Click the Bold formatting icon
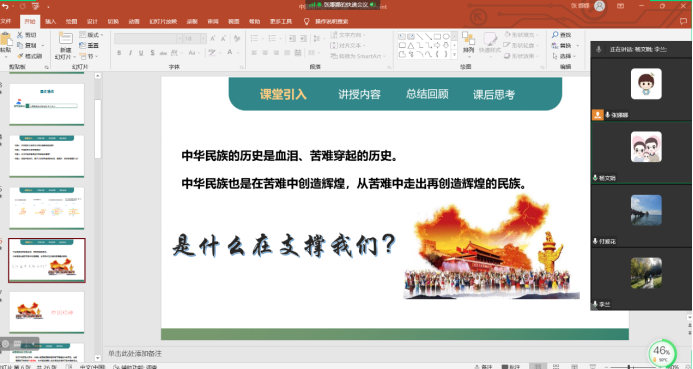The height and width of the screenshot is (369, 693). pyautogui.click(x=119, y=53)
